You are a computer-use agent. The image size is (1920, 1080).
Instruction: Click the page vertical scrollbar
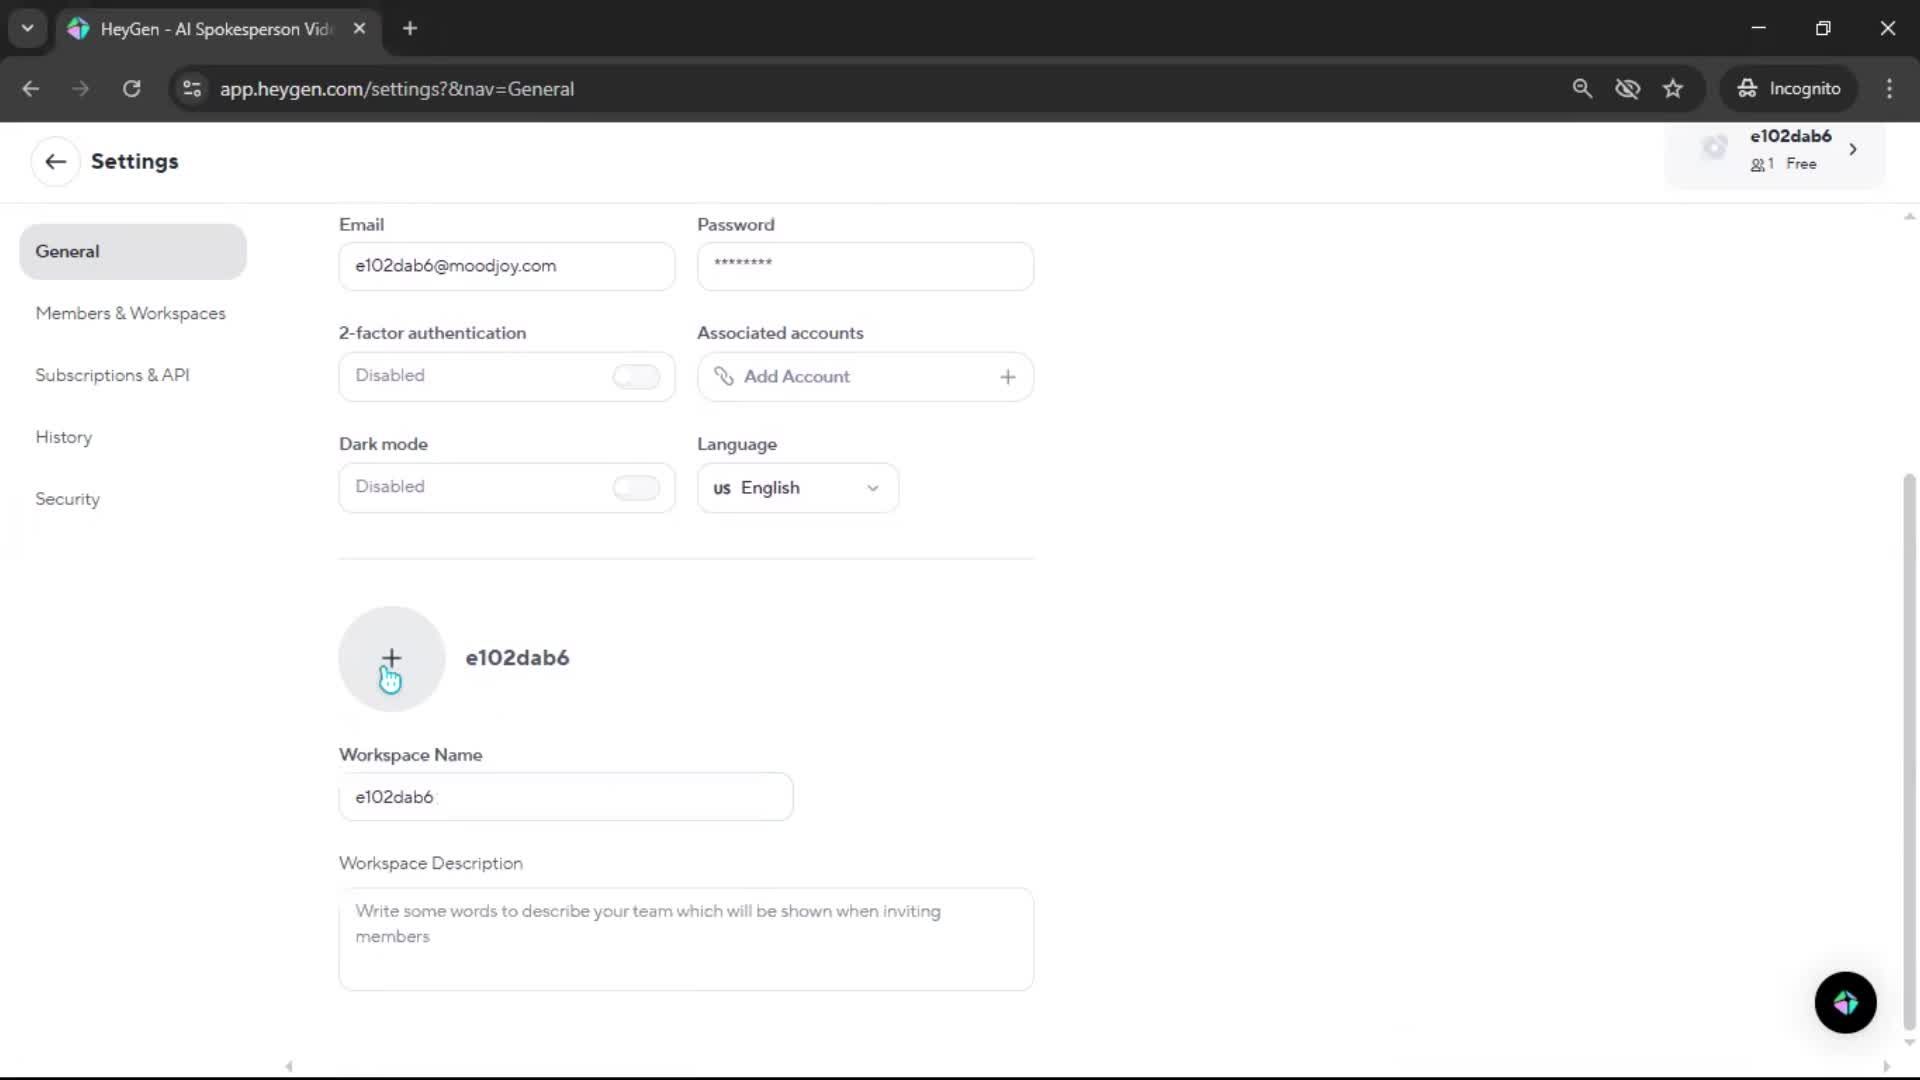tap(1908, 750)
